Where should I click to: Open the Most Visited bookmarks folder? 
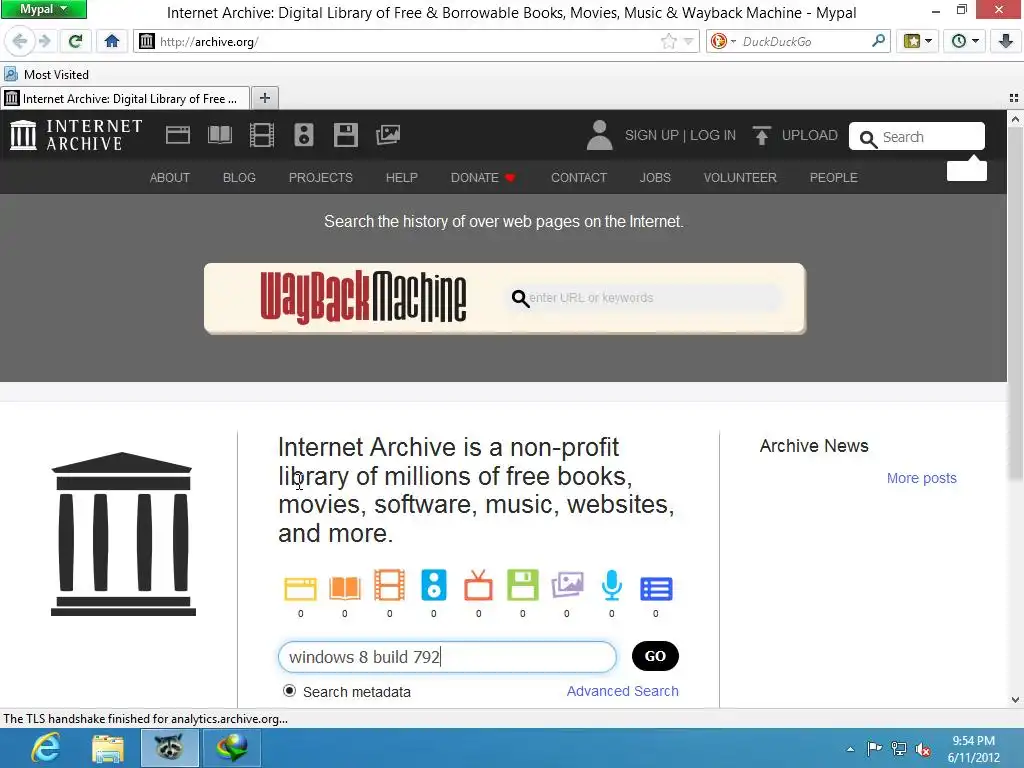(46, 74)
